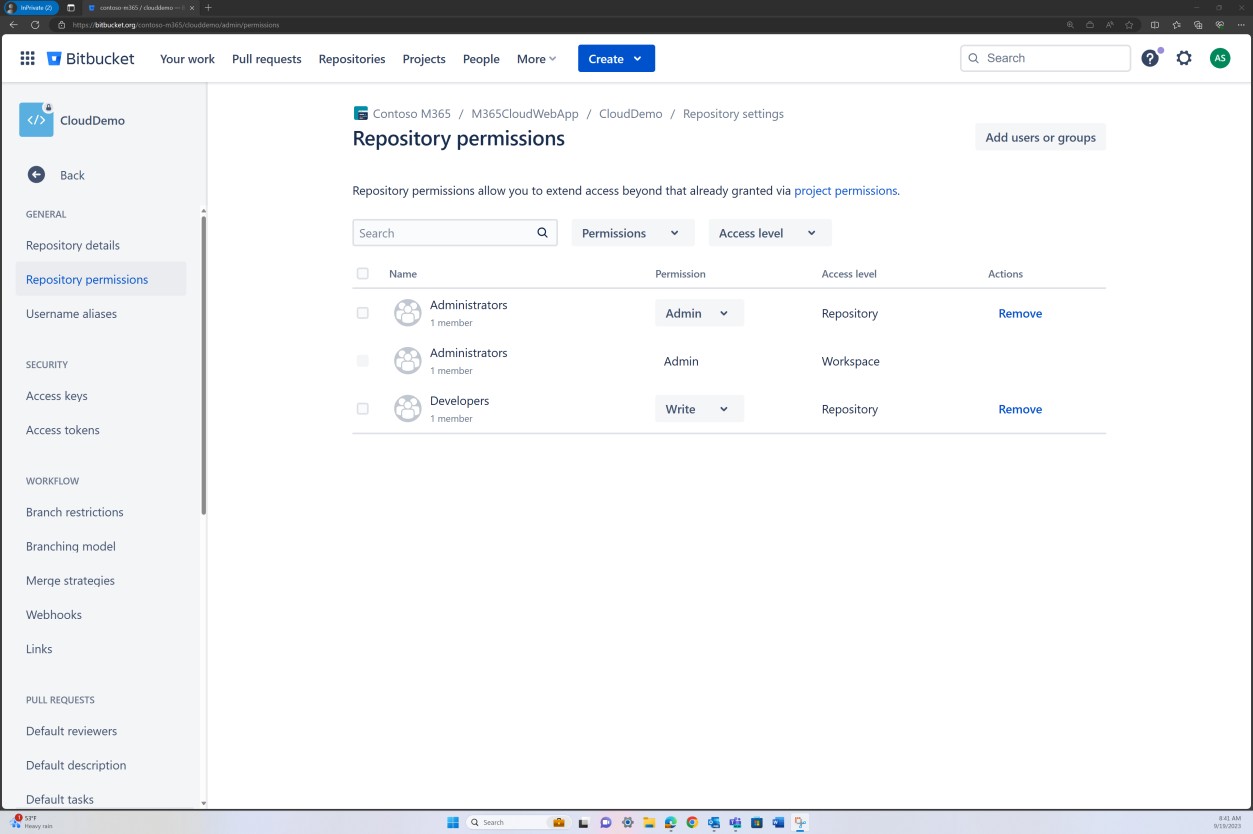Check the Developers row checkbox
The height and width of the screenshot is (834, 1253).
click(x=363, y=408)
